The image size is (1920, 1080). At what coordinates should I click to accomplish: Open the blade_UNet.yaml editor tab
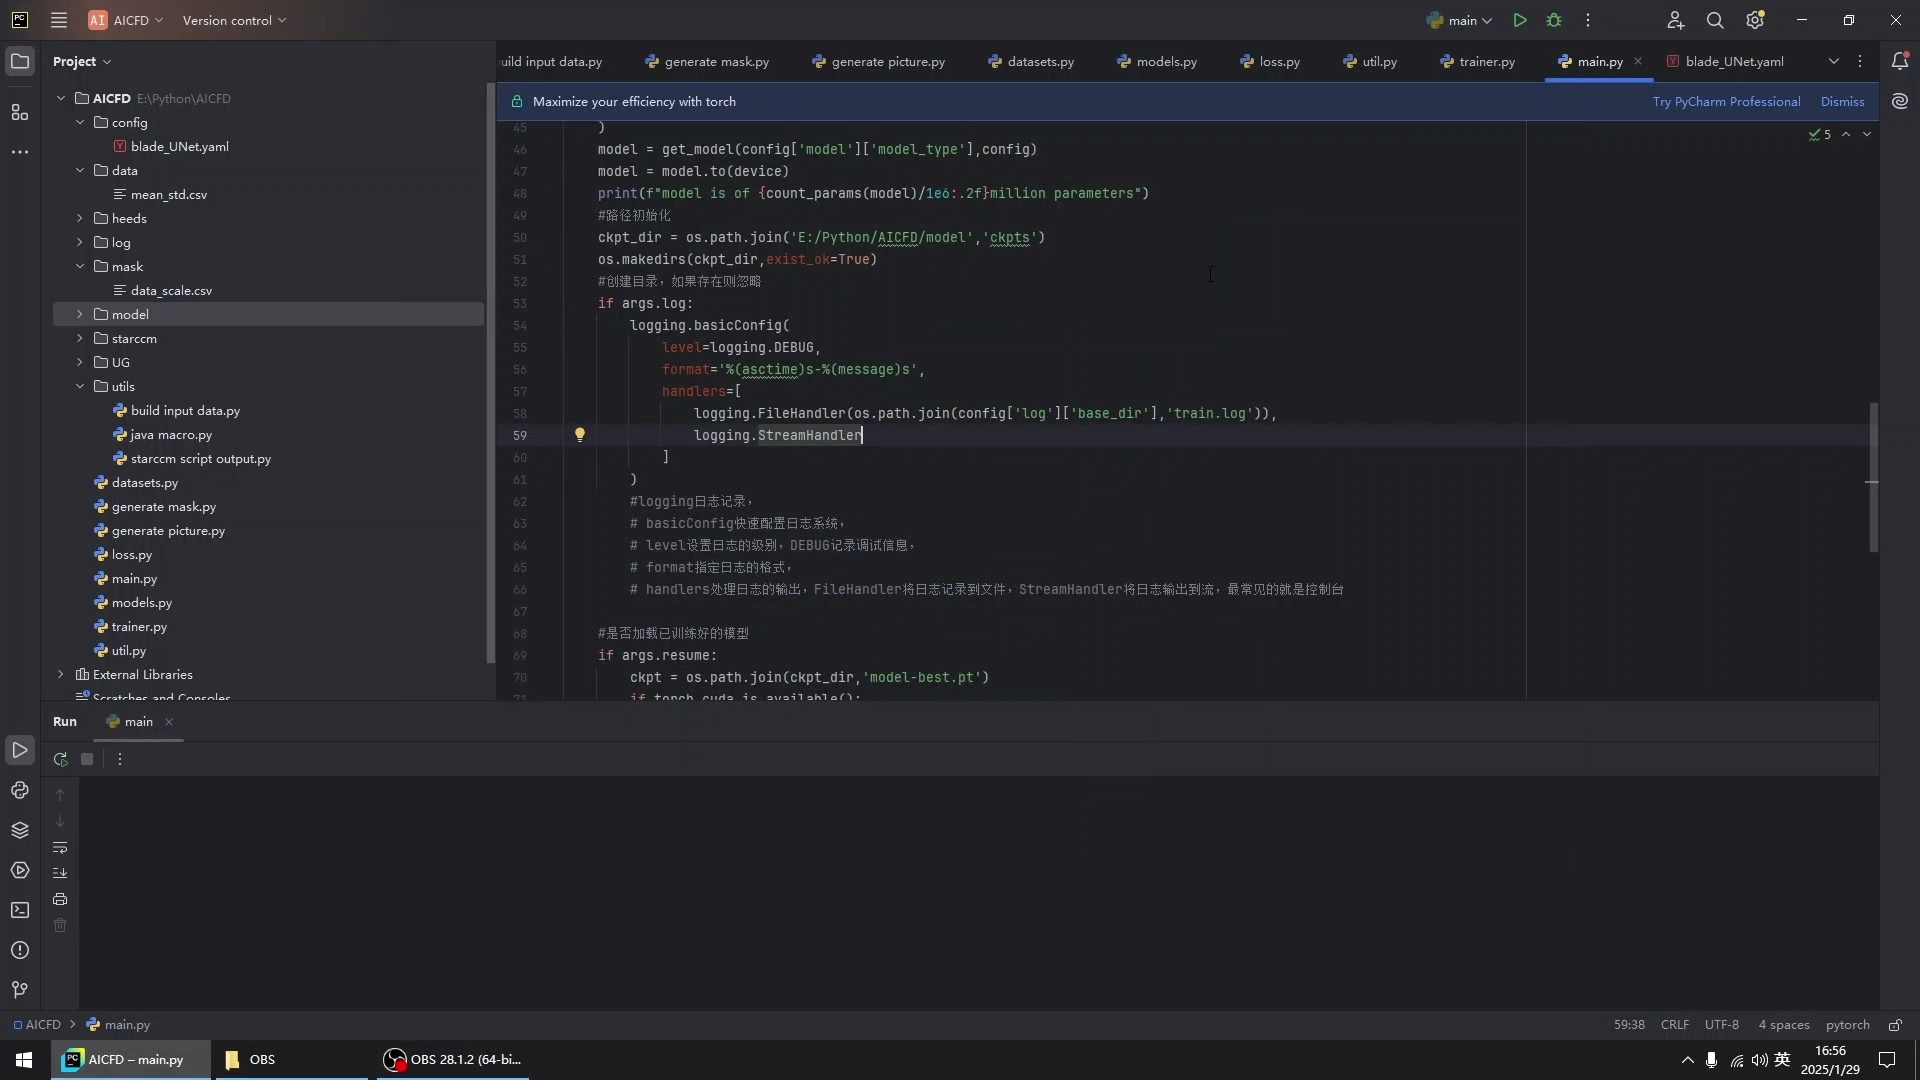pos(1733,61)
